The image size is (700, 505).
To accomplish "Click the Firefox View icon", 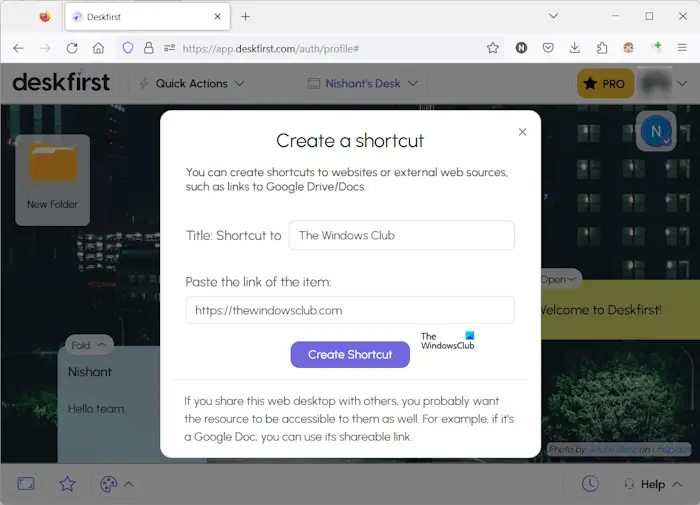I will pos(45,17).
